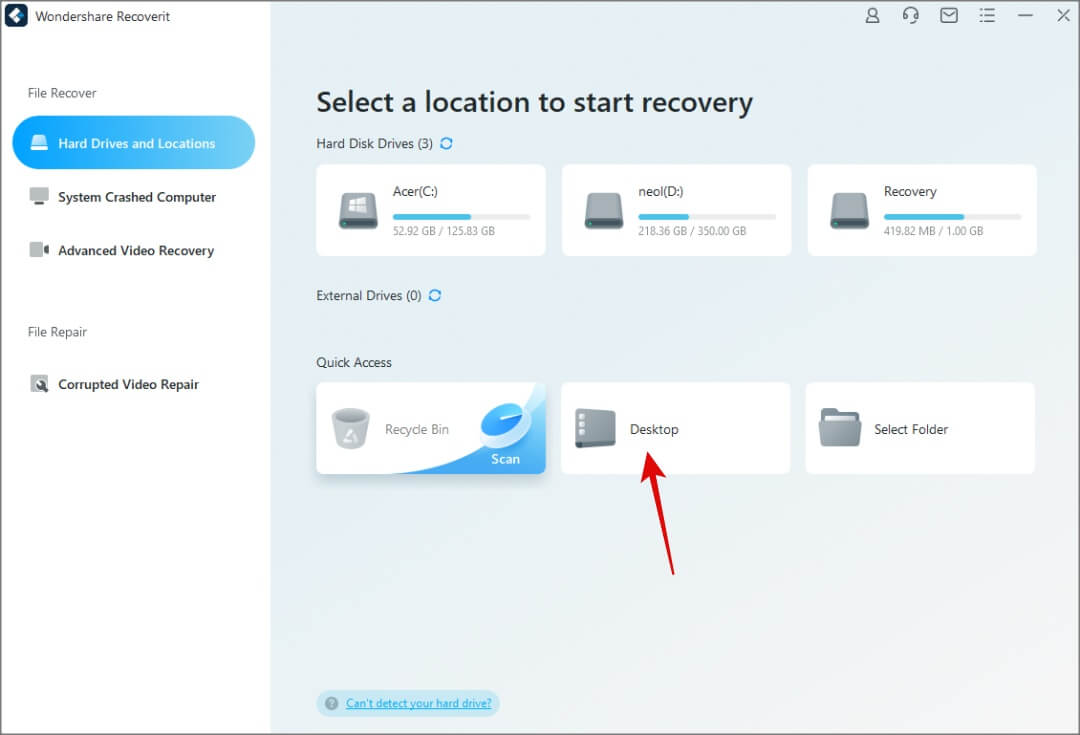Image resolution: width=1080 pixels, height=735 pixels.
Task: Click the Recycle Bin label
Action: click(x=417, y=429)
